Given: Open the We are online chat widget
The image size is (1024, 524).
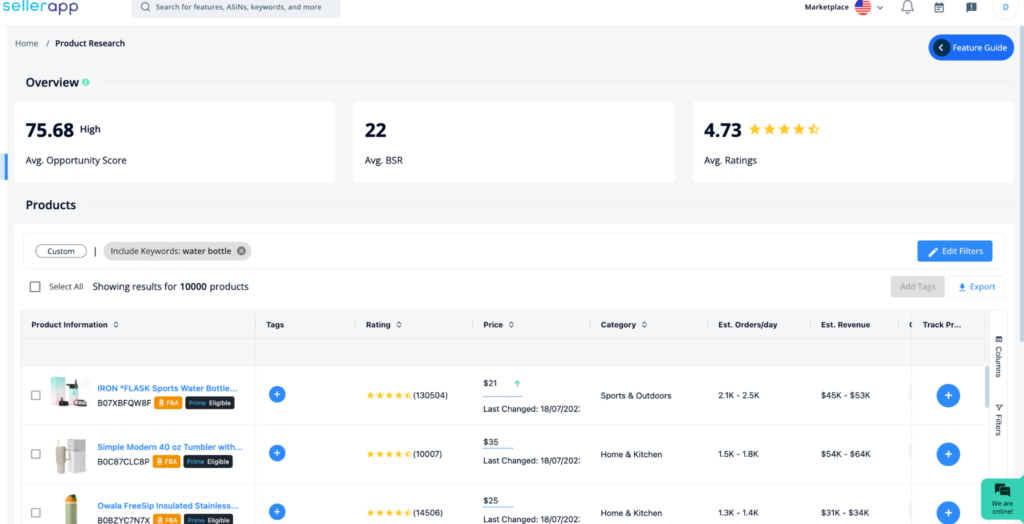Looking at the screenshot, I should pyautogui.click(x=1002, y=499).
